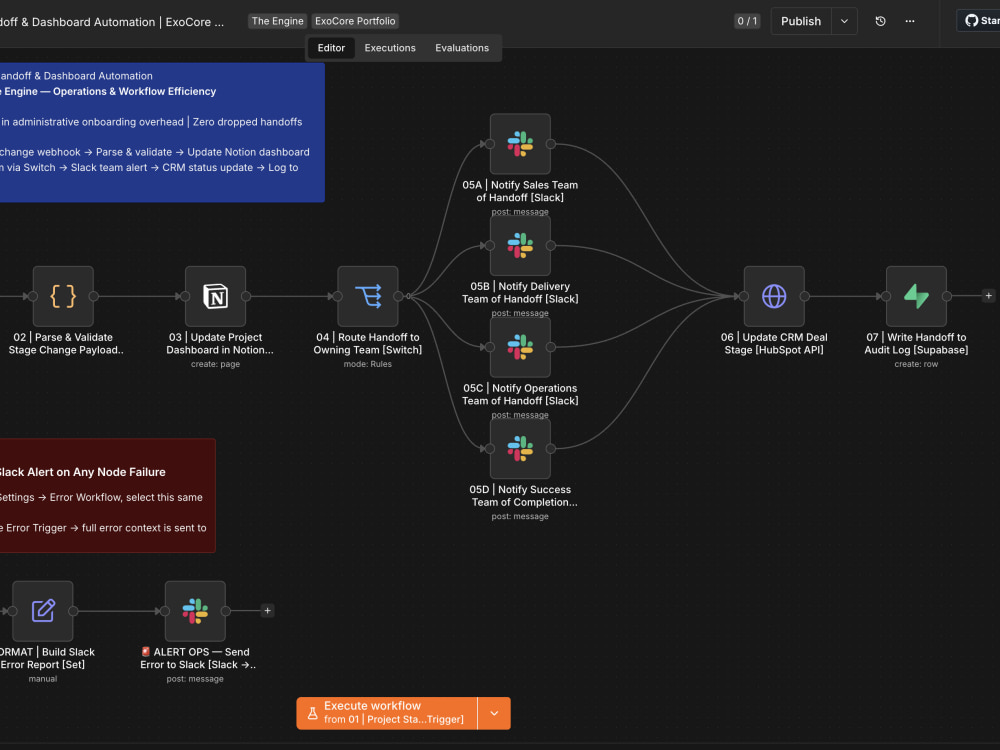Click the 'create: page' subtitle under Notion node
The height and width of the screenshot is (750, 1000).
pos(216,364)
